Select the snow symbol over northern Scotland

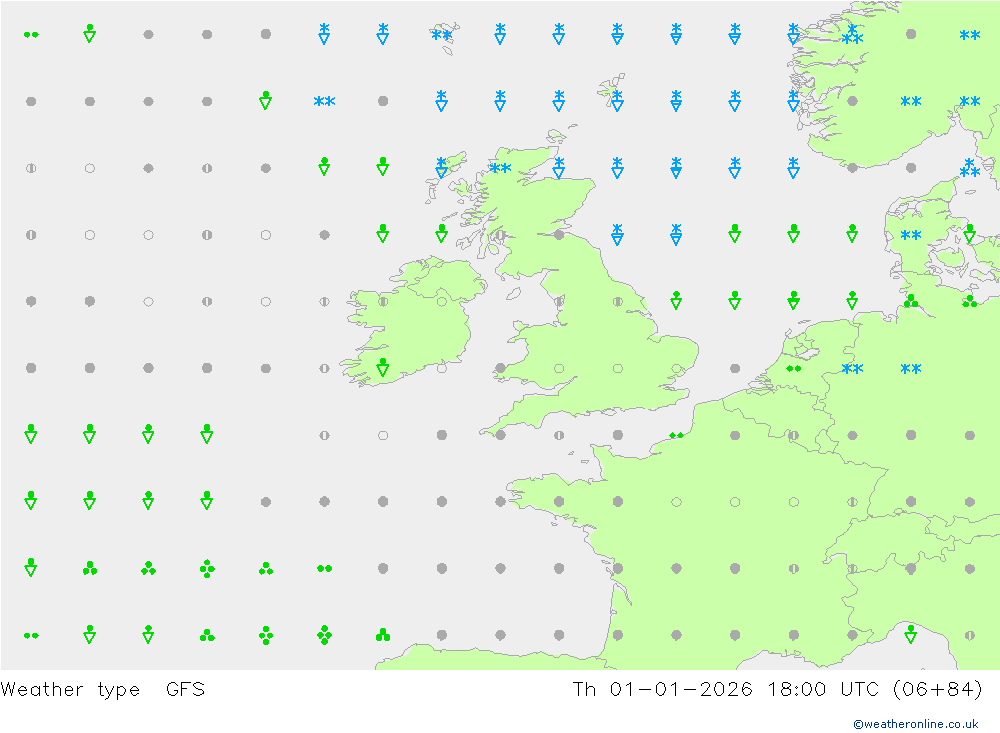[x=500, y=168]
